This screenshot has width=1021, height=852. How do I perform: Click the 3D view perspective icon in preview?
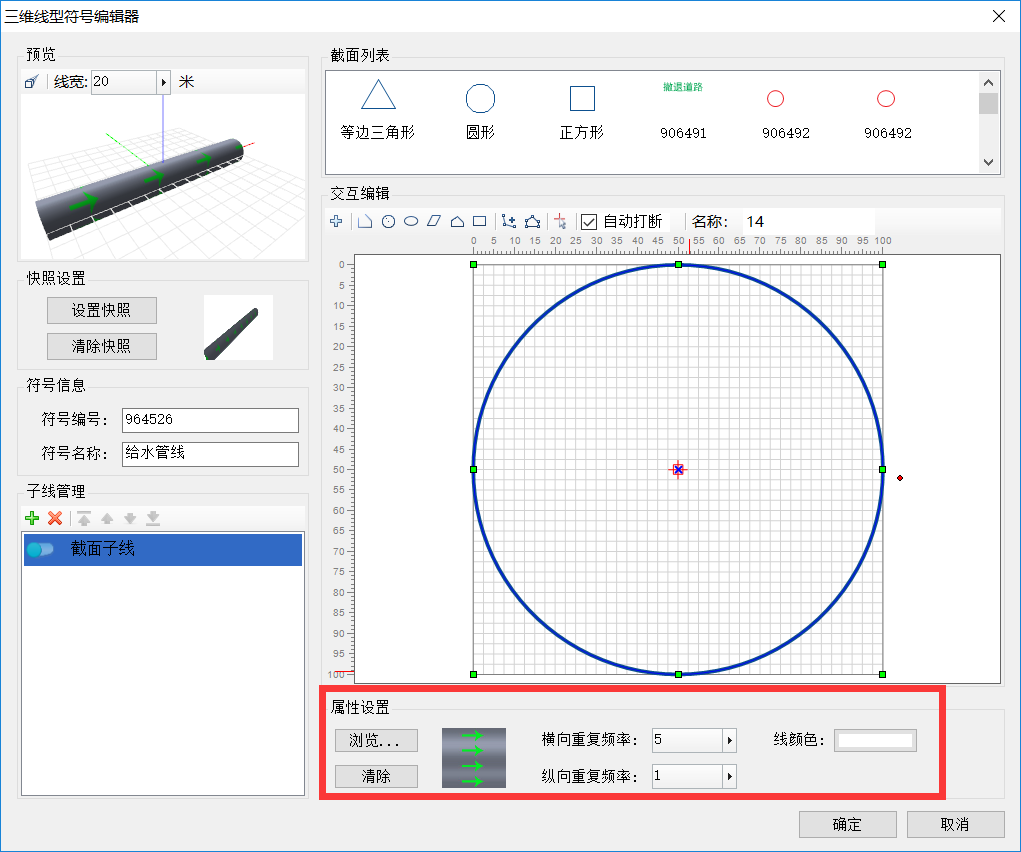(x=32, y=82)
